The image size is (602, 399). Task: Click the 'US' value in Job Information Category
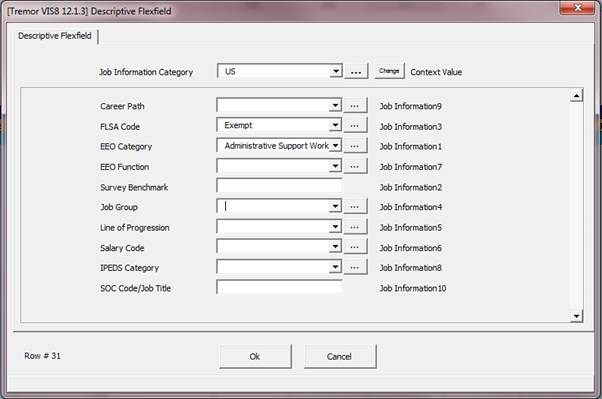click(x=230, y=71)
